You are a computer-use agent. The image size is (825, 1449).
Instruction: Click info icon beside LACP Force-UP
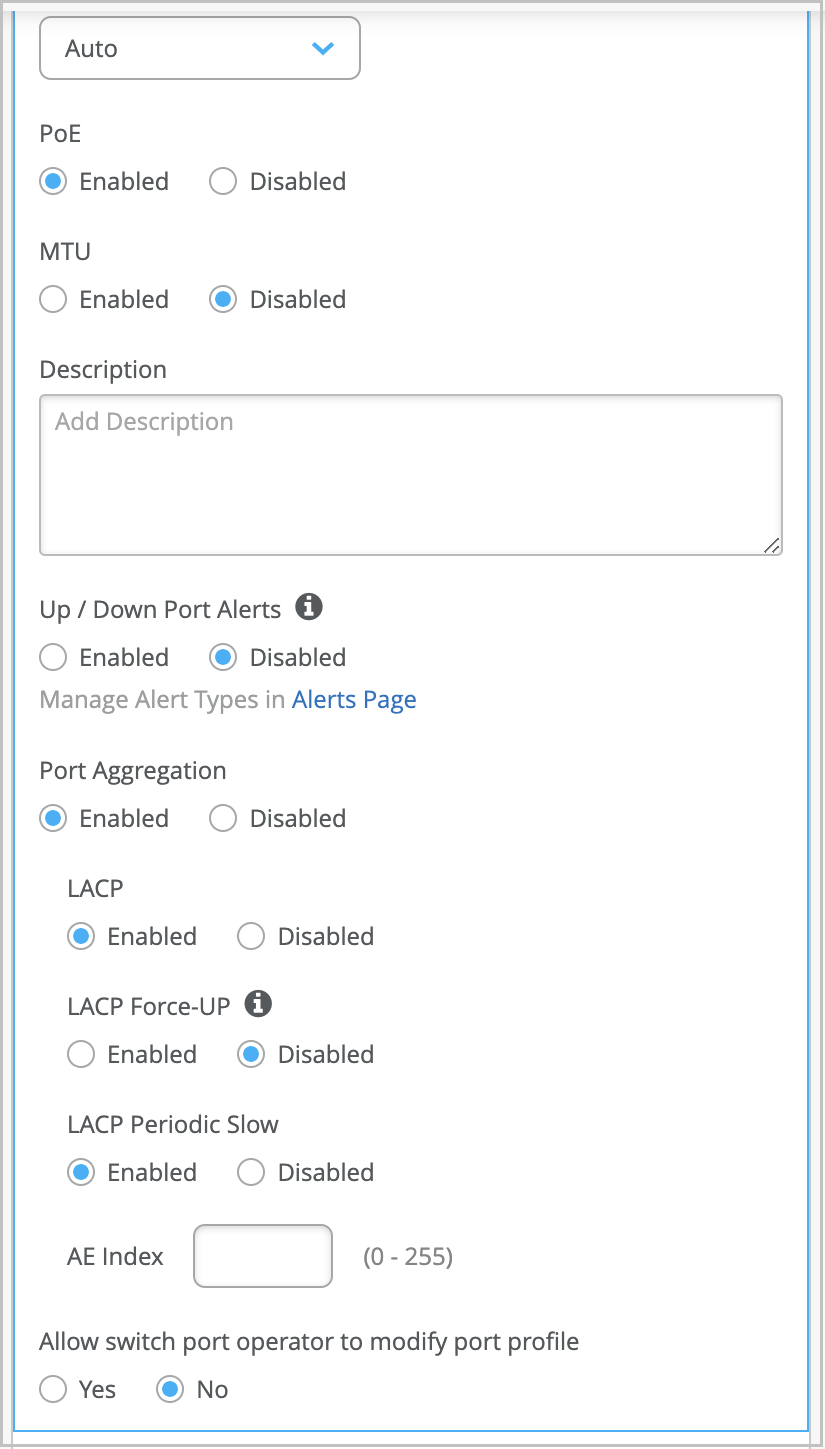258,1003
